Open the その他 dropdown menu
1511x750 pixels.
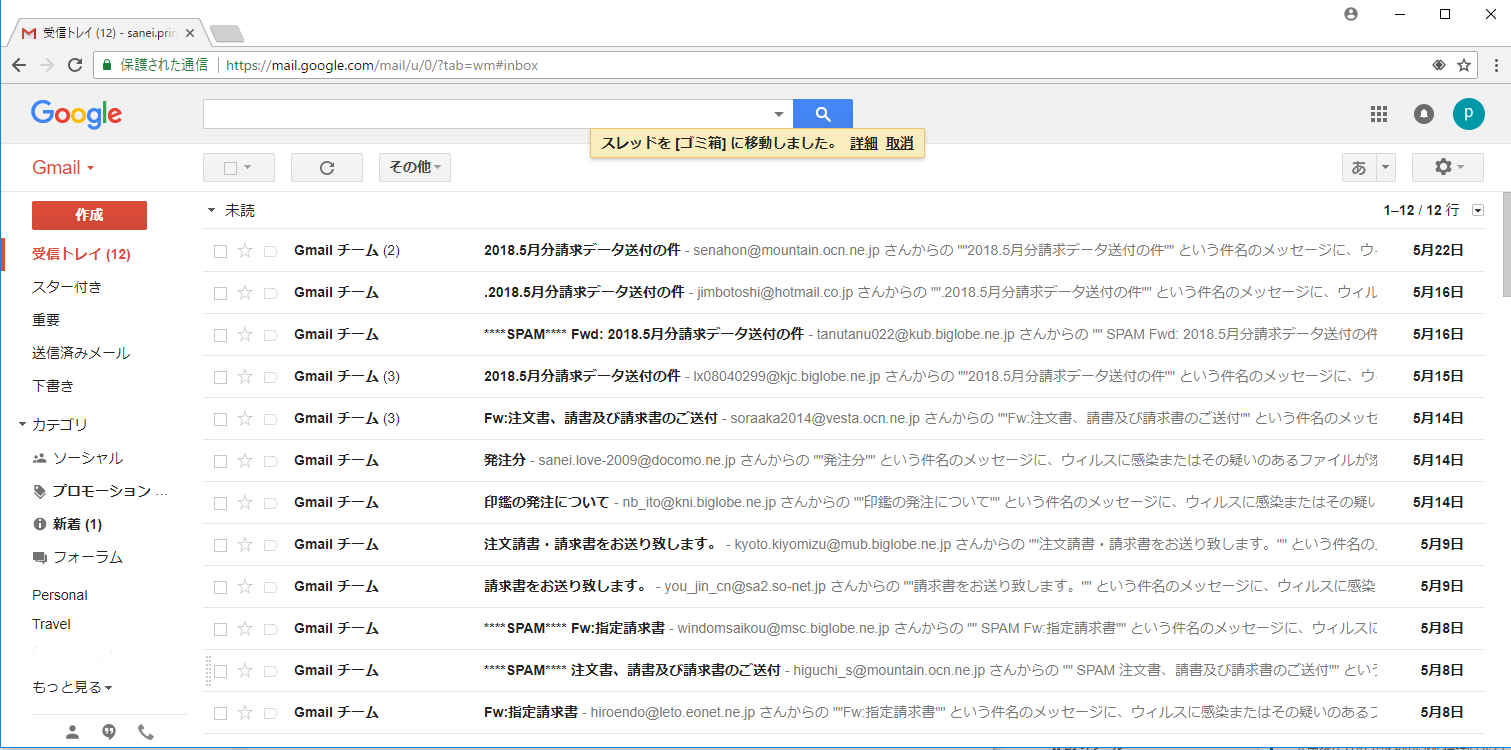(415, 168)
